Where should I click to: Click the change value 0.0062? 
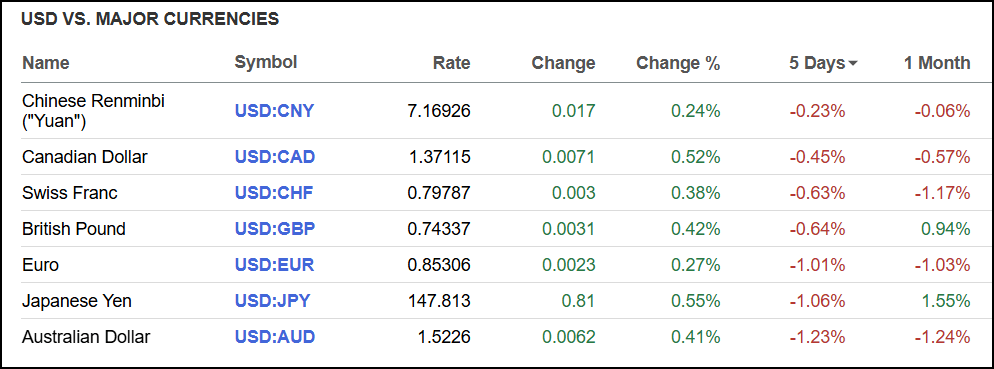(569, 337)
